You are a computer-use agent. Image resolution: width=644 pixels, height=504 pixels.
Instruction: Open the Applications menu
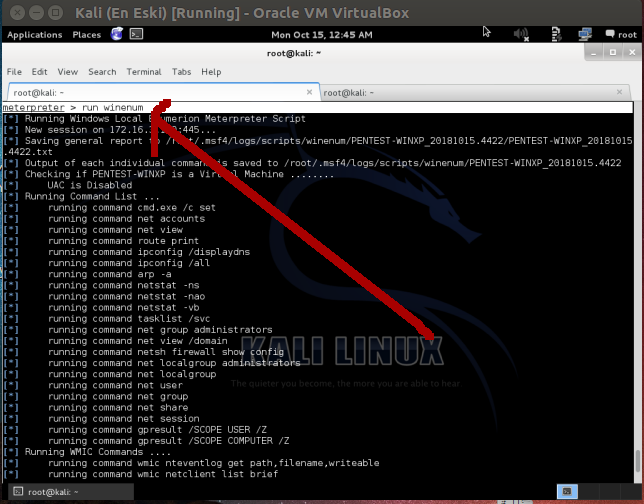(34, 35)
